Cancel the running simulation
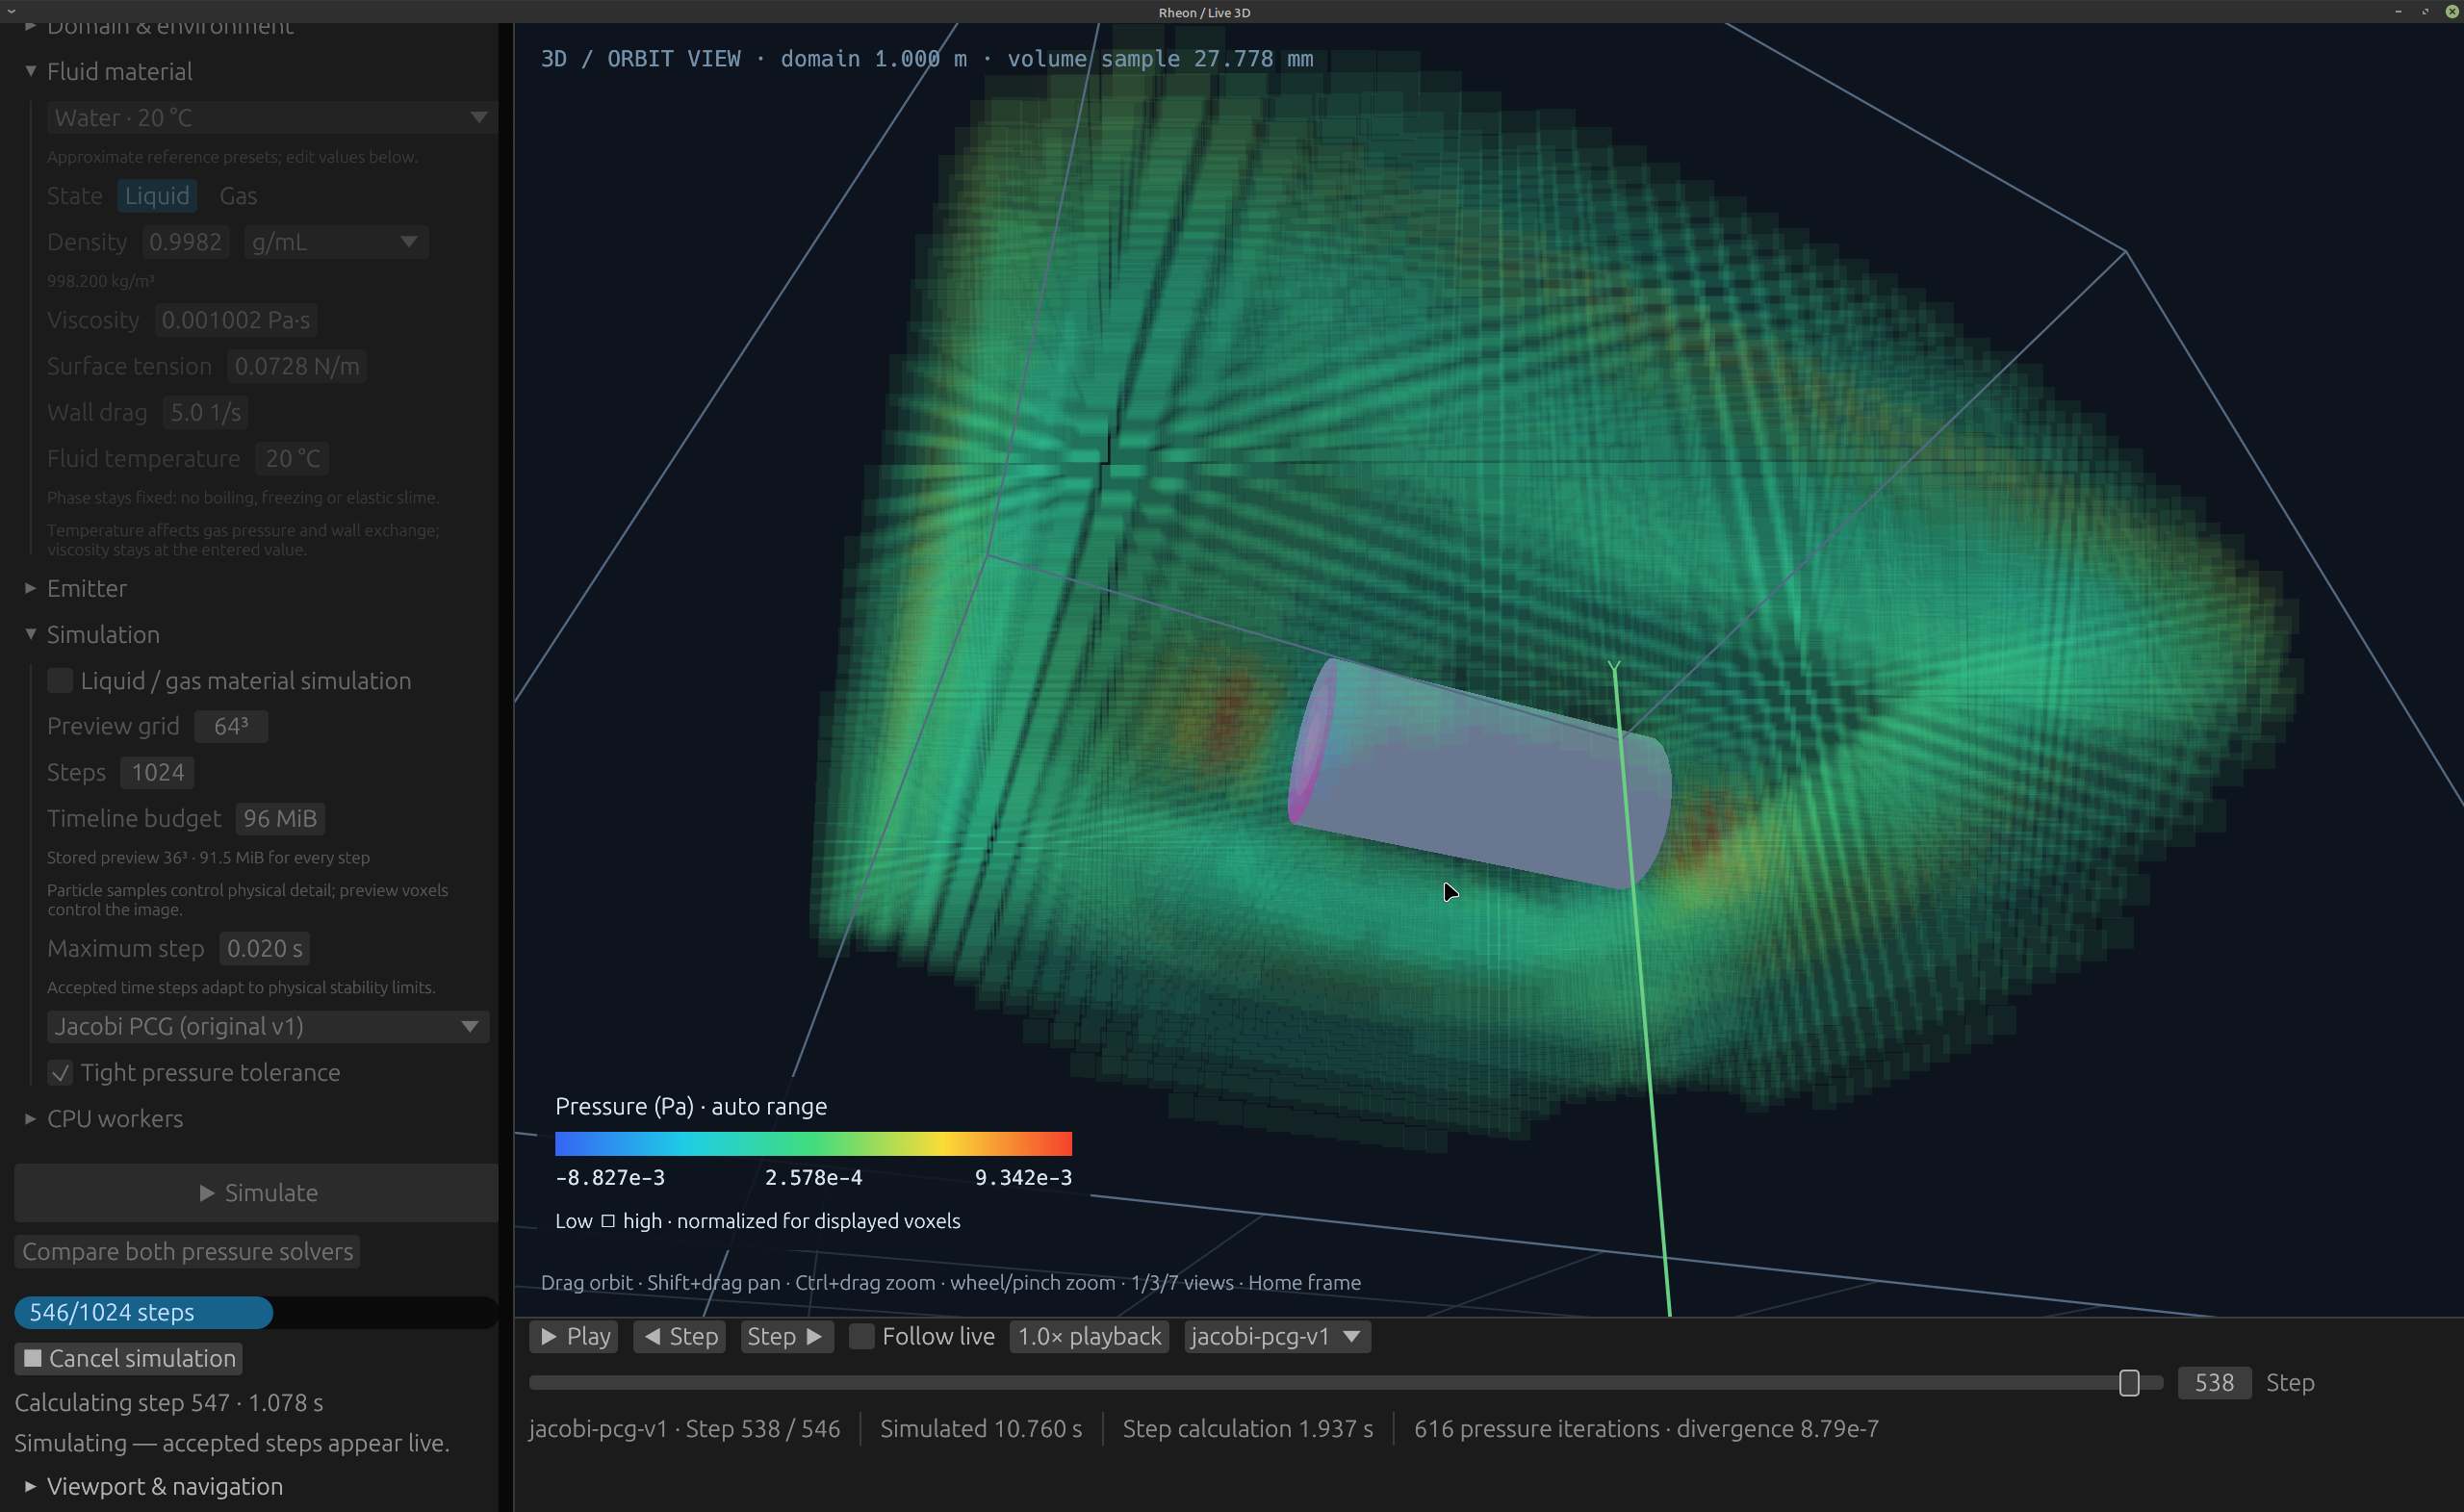 (x=129, y=1358)
